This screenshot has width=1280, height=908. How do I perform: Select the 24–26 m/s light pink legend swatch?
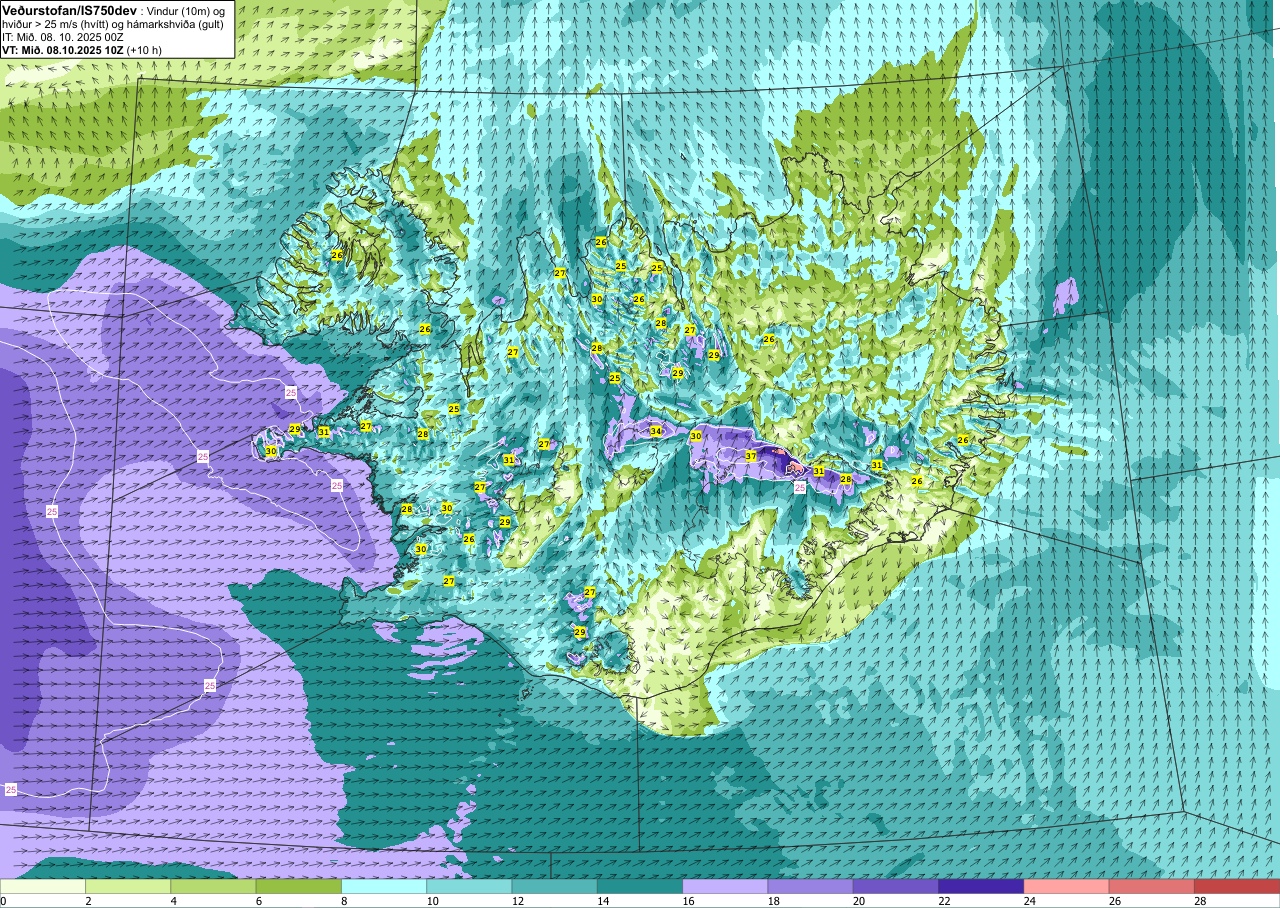click(1066, 886)
